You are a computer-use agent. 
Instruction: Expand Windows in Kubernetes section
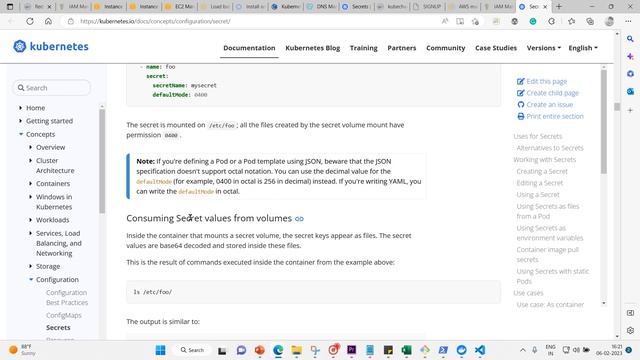(x=31, y=197)
